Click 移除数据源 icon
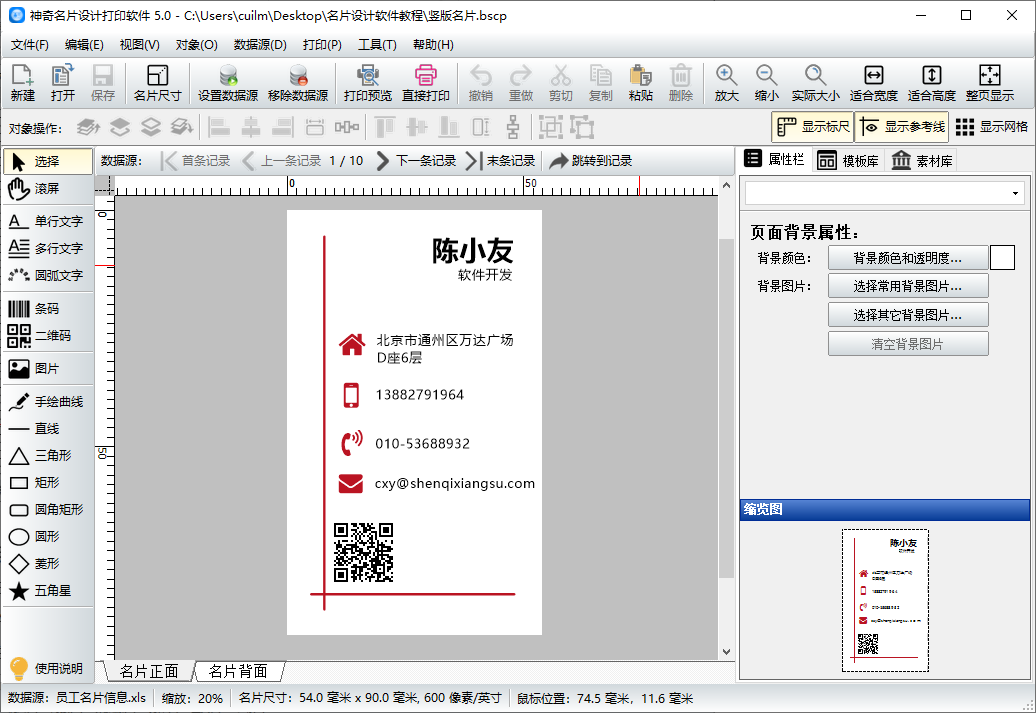Viewport: 1036px width, 713px height. click(298, 83)
